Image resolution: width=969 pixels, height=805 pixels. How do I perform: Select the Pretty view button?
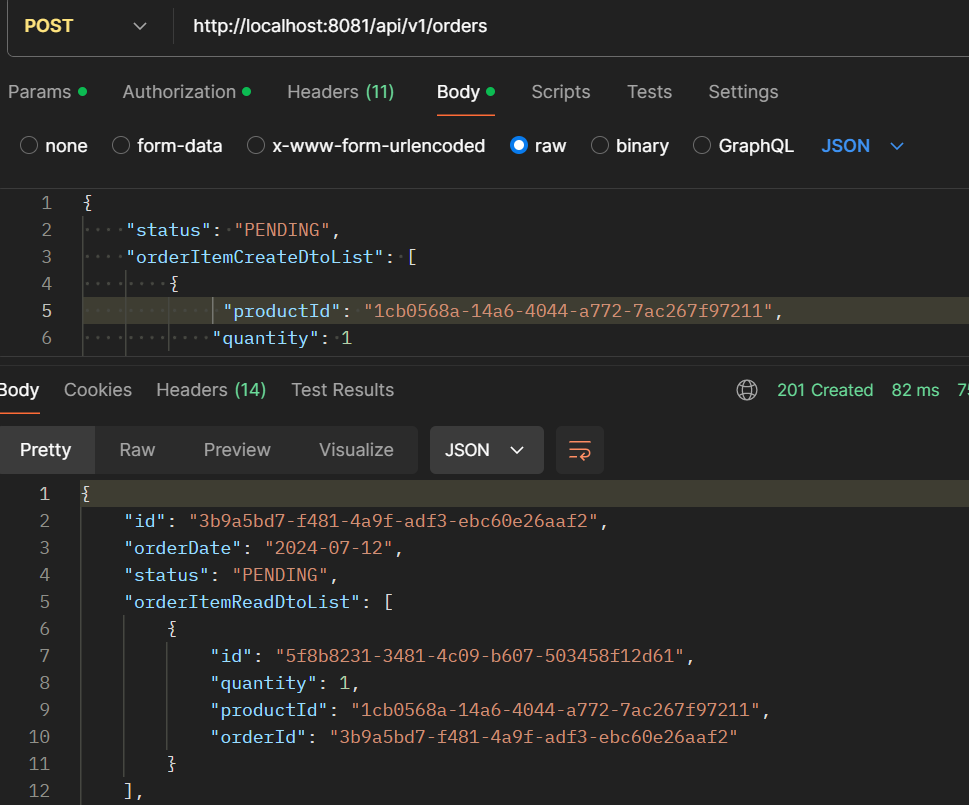(x=46, y=450)
